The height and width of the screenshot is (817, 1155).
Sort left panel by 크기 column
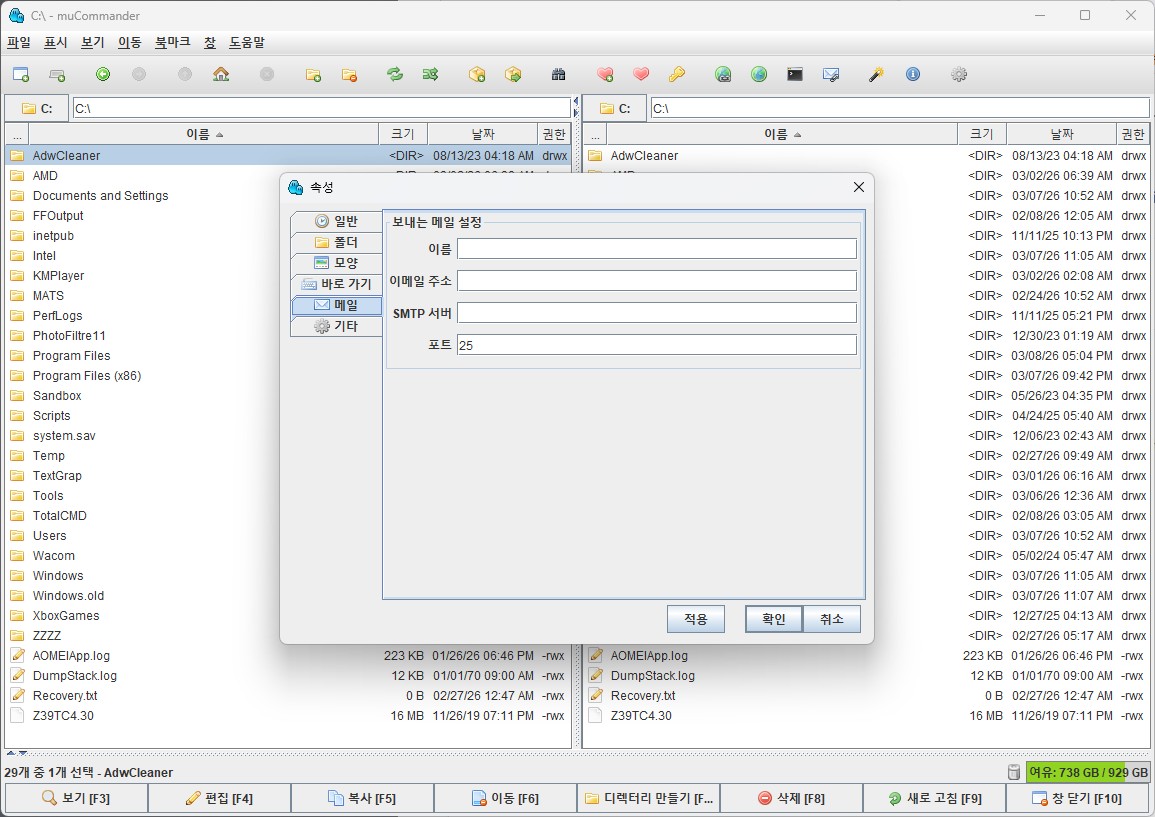[403, 134]
